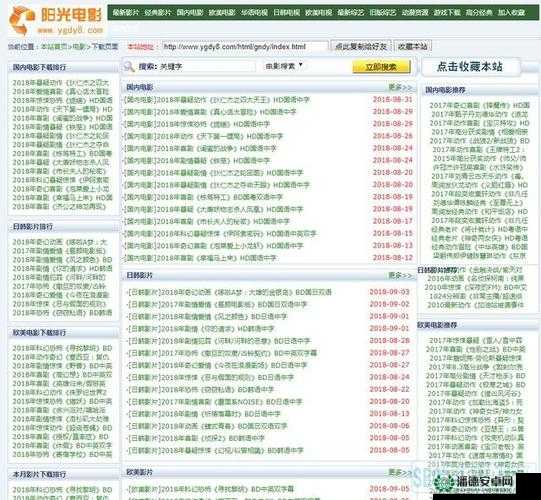This screenshot has width=541, height=500.
Task: Focus the 关键字 search input box
Action: (206, 66)
